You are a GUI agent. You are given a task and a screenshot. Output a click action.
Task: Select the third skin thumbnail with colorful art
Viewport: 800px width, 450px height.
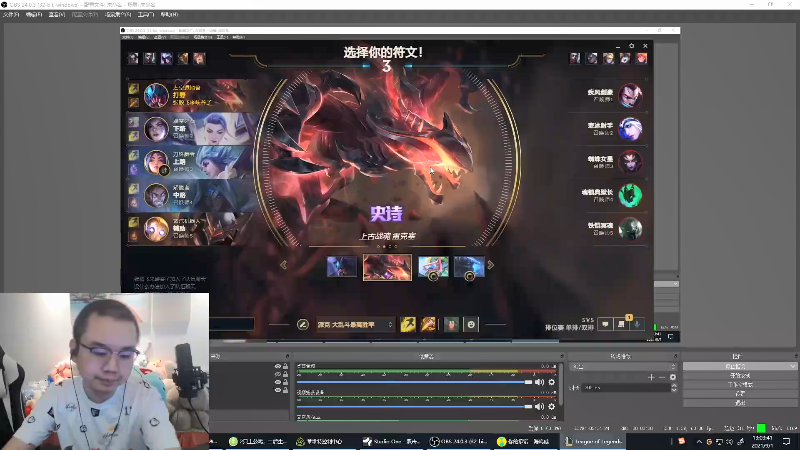(433, 267)
